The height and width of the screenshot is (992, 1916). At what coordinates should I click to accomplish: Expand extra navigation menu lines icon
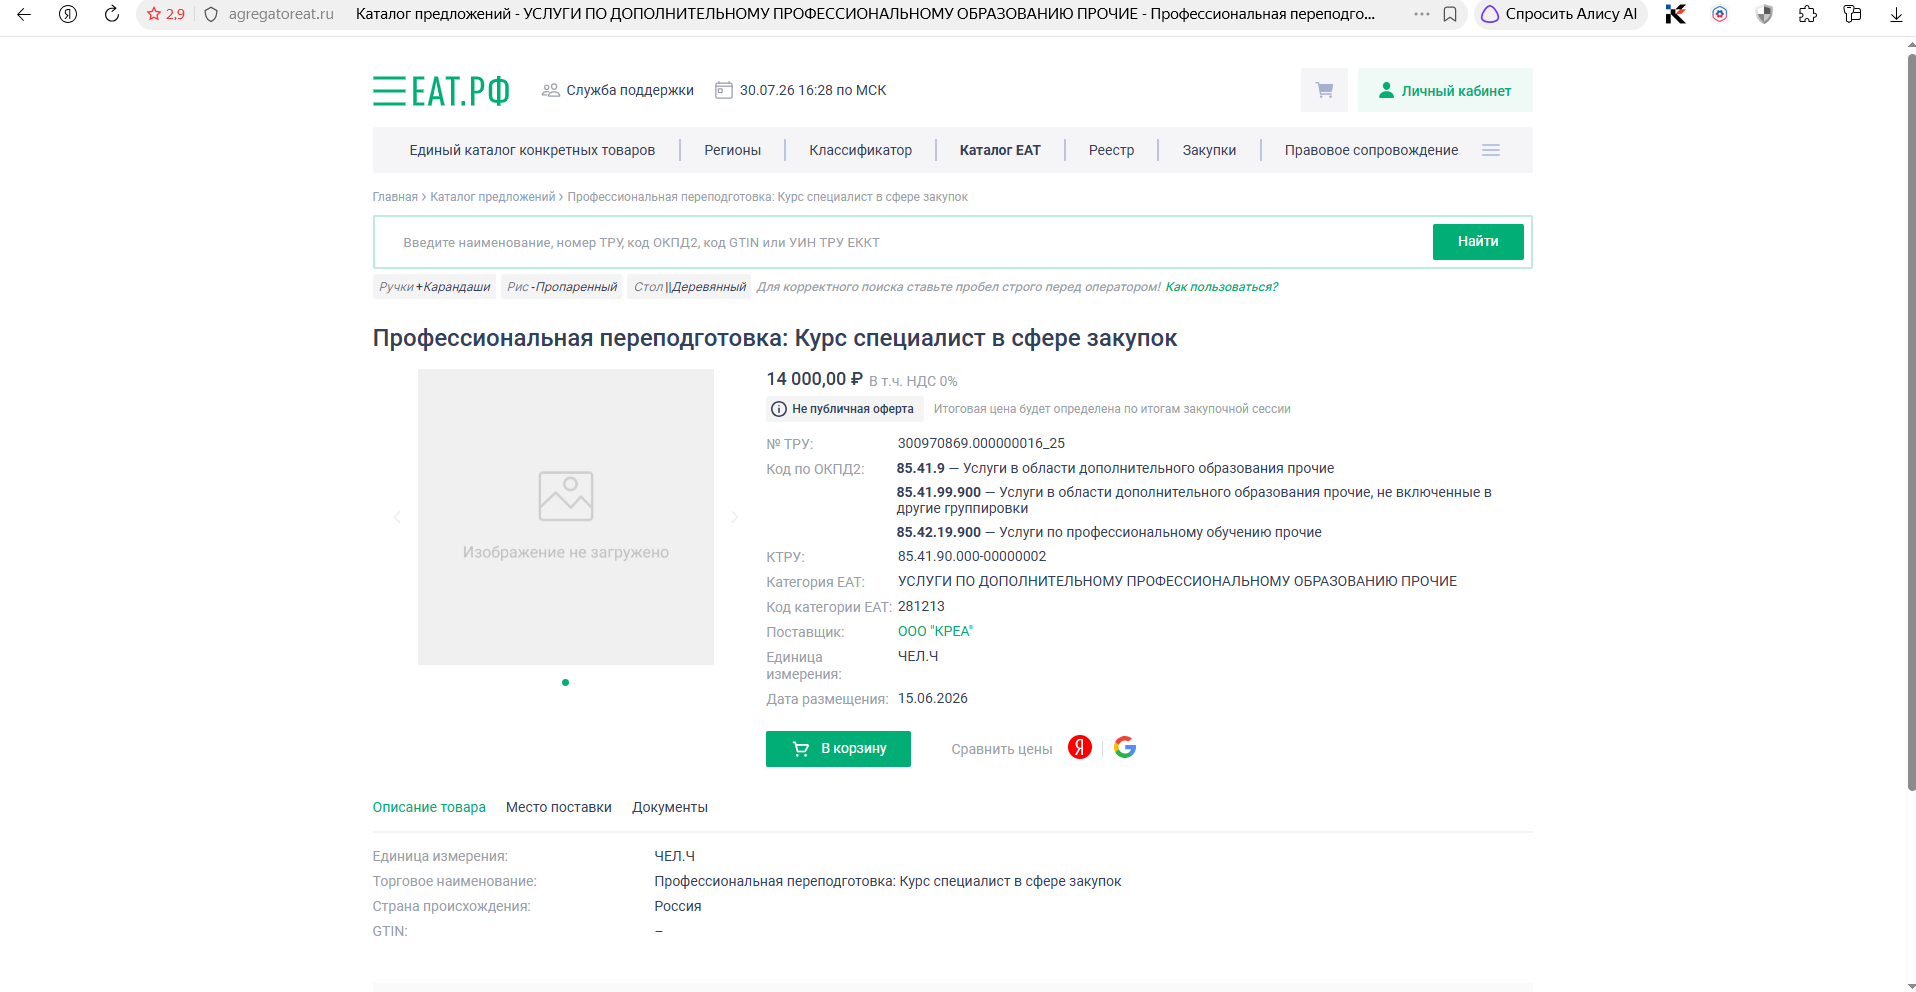1491,150
